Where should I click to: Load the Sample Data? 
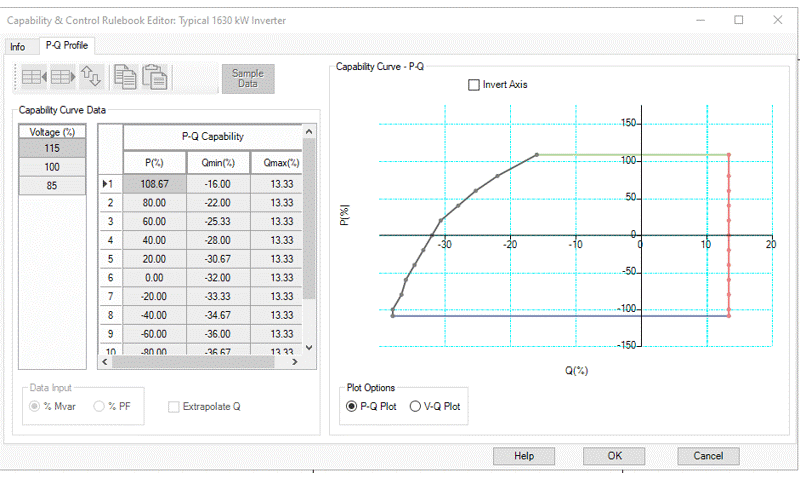click(247, 78)
